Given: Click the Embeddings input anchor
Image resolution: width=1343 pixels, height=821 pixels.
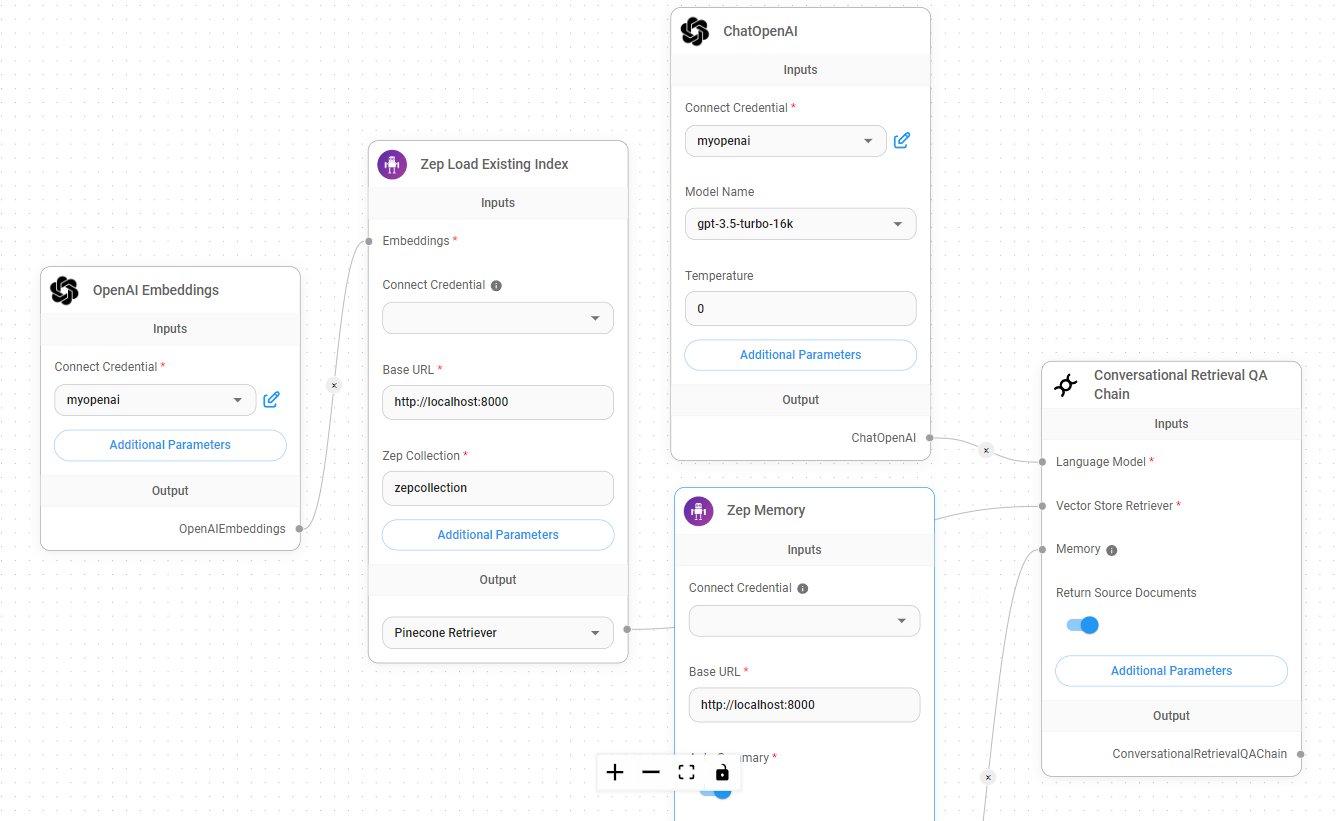Looking at the screenshot, I should coord(369,241).
